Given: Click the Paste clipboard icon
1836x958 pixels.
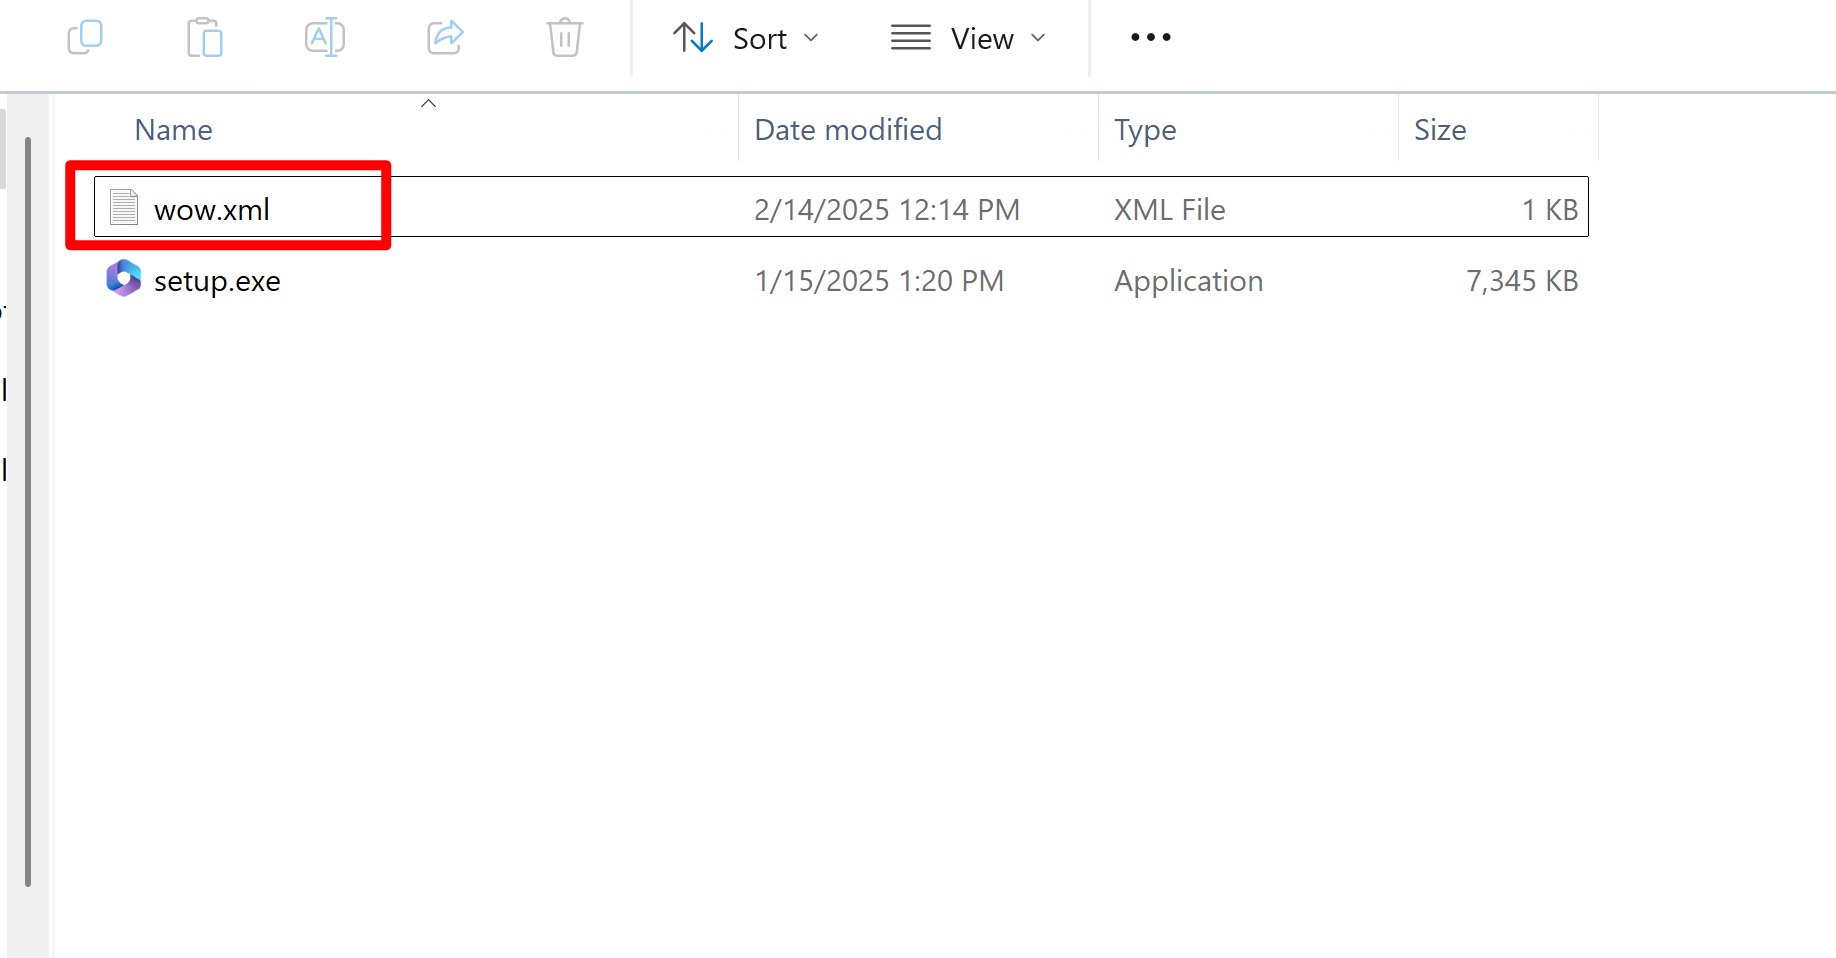Looking at the screenshot, I should [x=205, y=38].
